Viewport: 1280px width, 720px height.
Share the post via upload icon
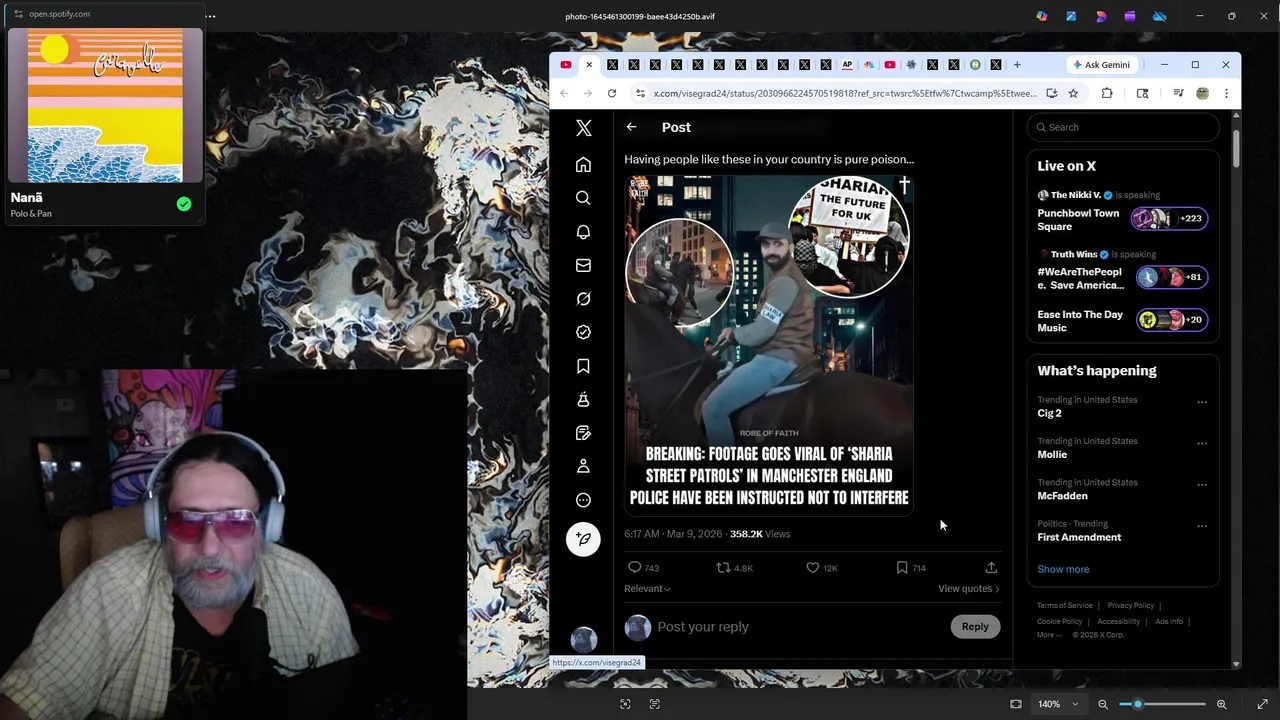coord(991,567)
